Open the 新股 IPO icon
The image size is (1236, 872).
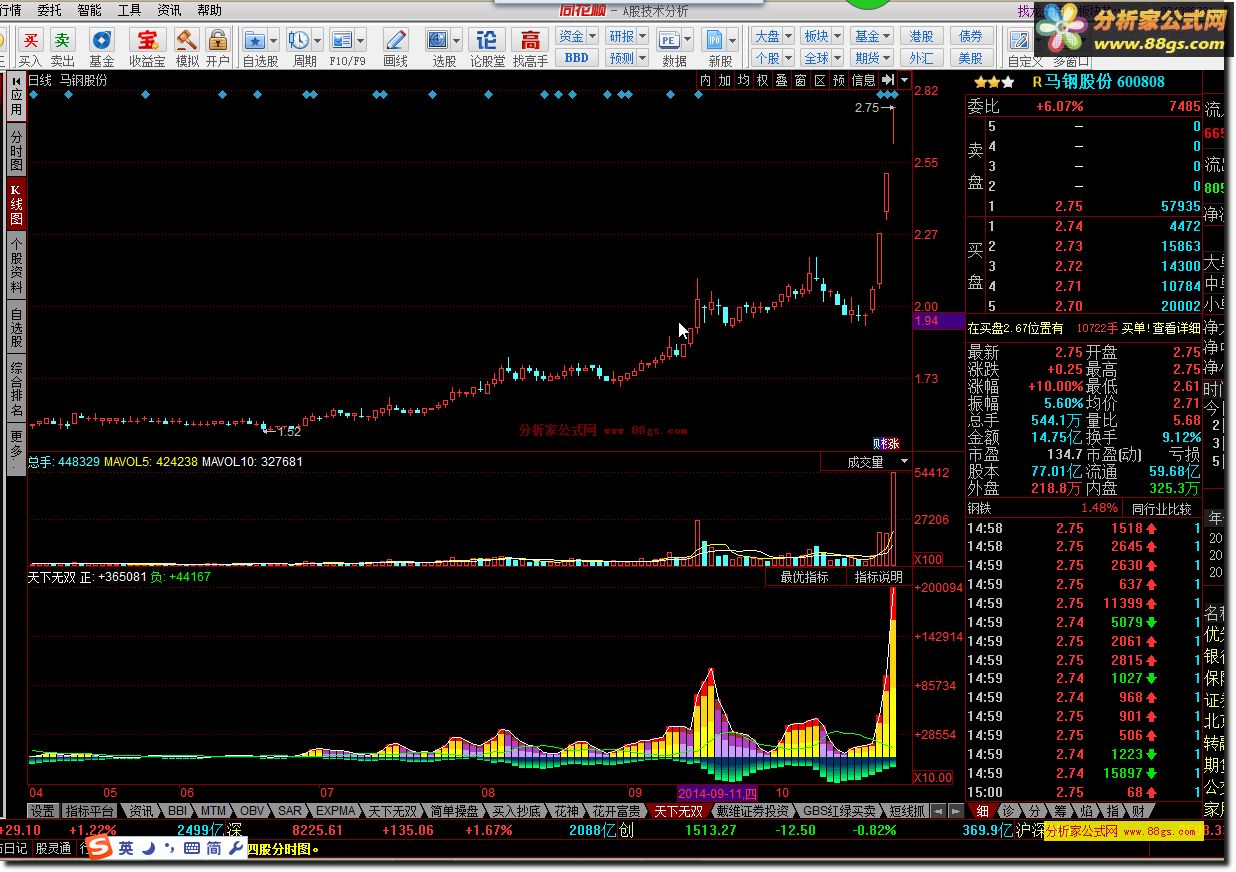coord(715,41)
